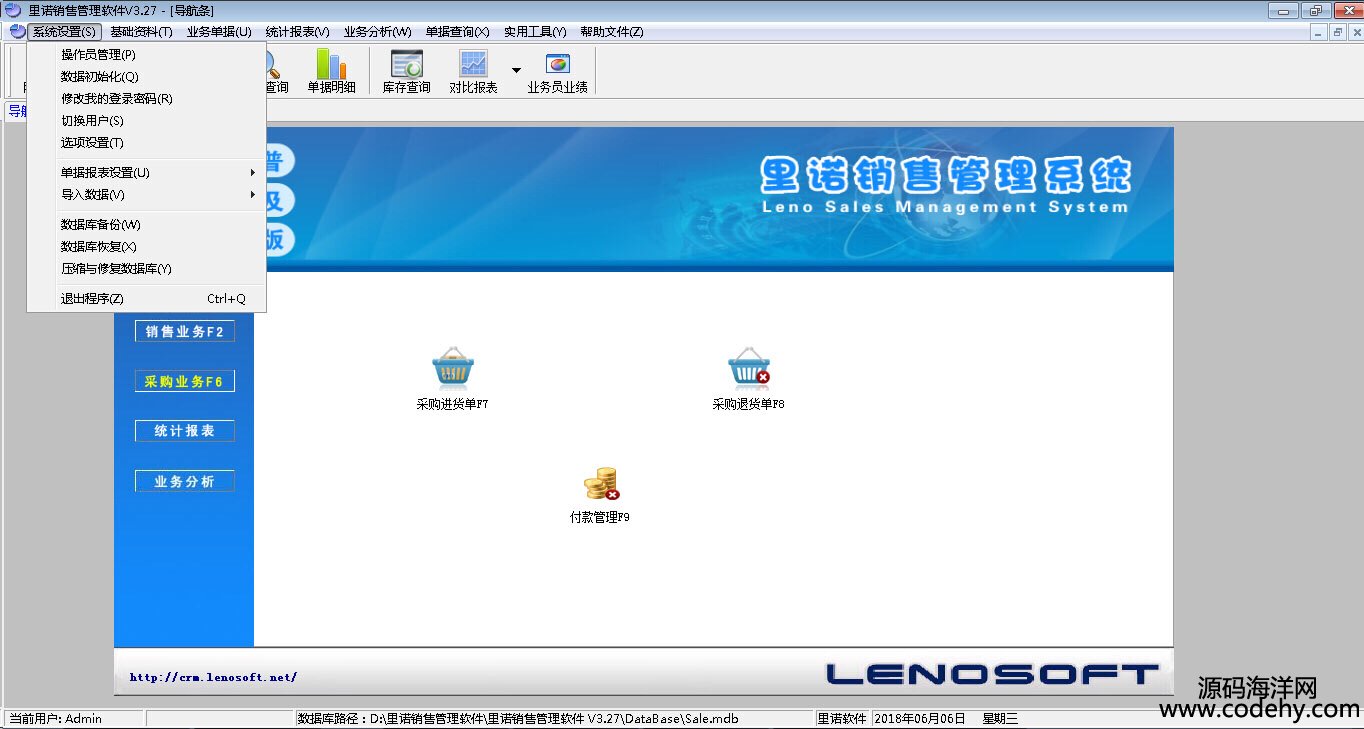Viewport: 1364px width, 729px height.
Task: Choose 数据初始化(Q) from the menu
Action: [147, 77]
